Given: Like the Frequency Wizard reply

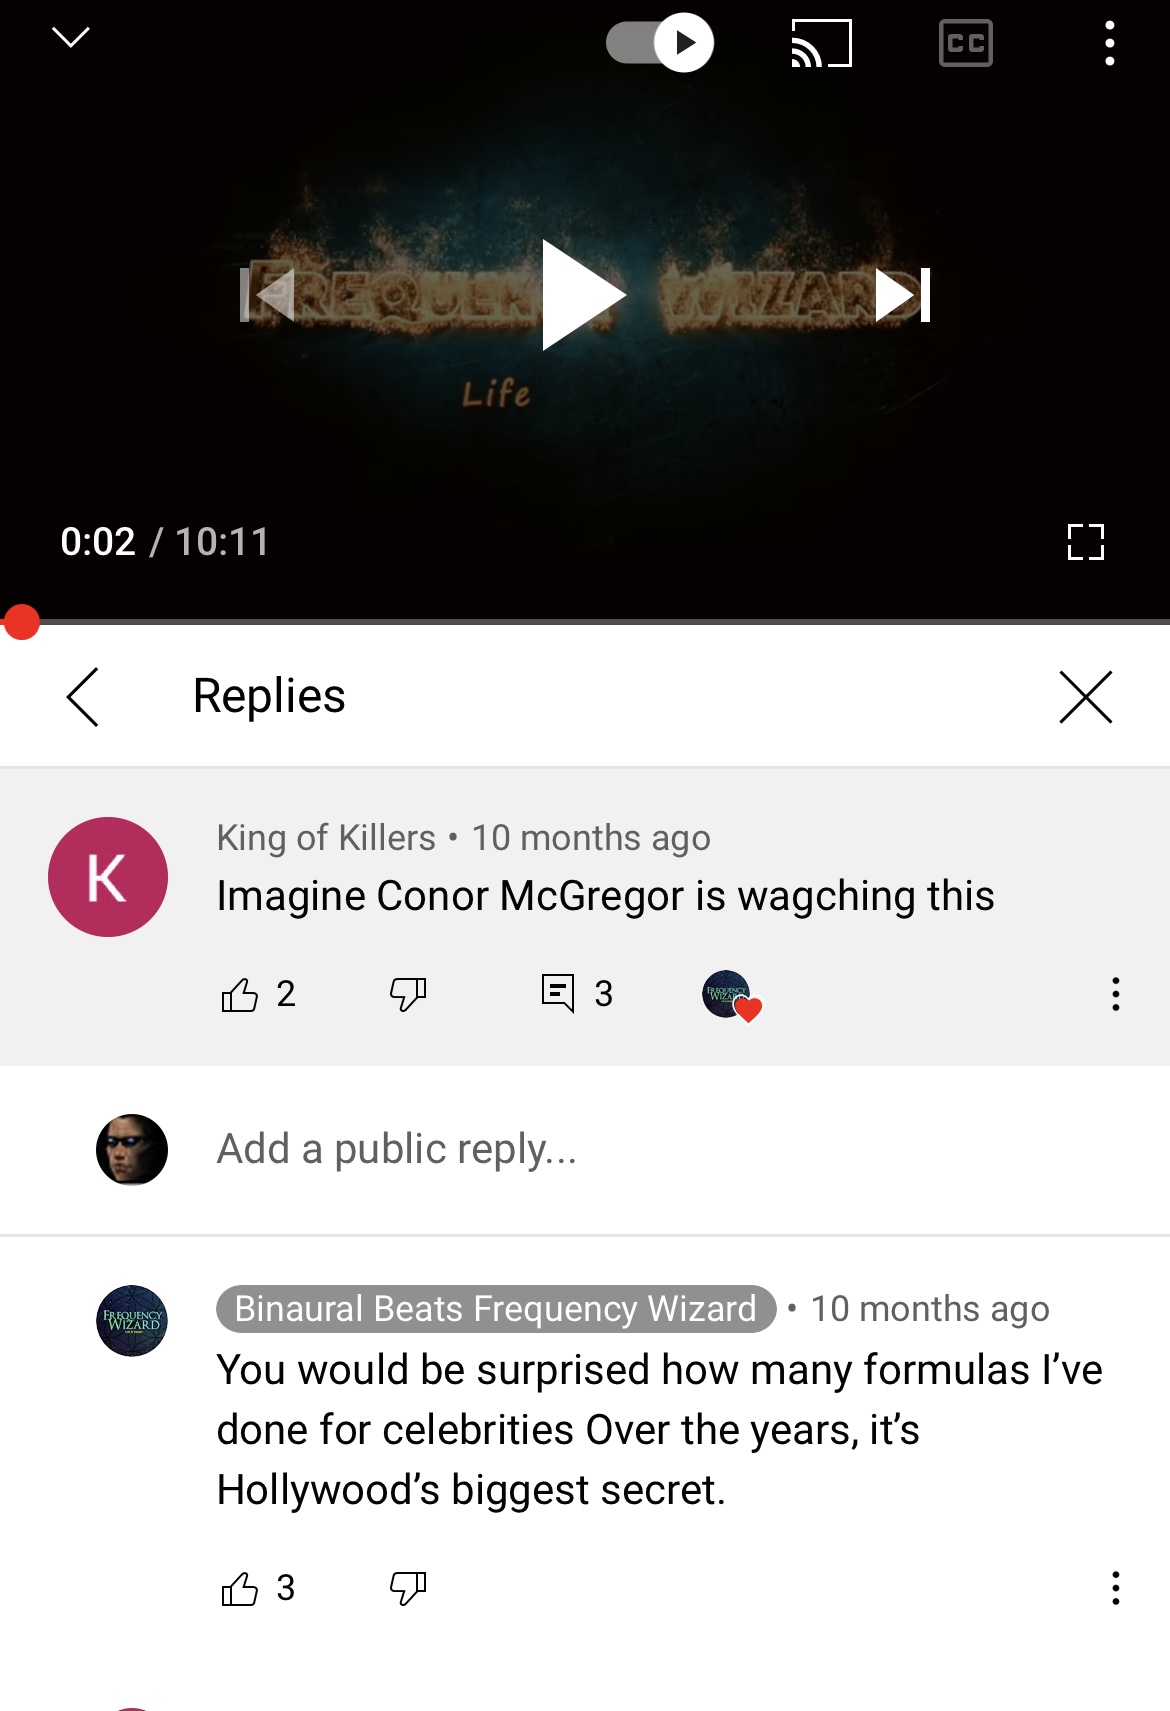Looking at the screenshot, I should [239, 1588].
